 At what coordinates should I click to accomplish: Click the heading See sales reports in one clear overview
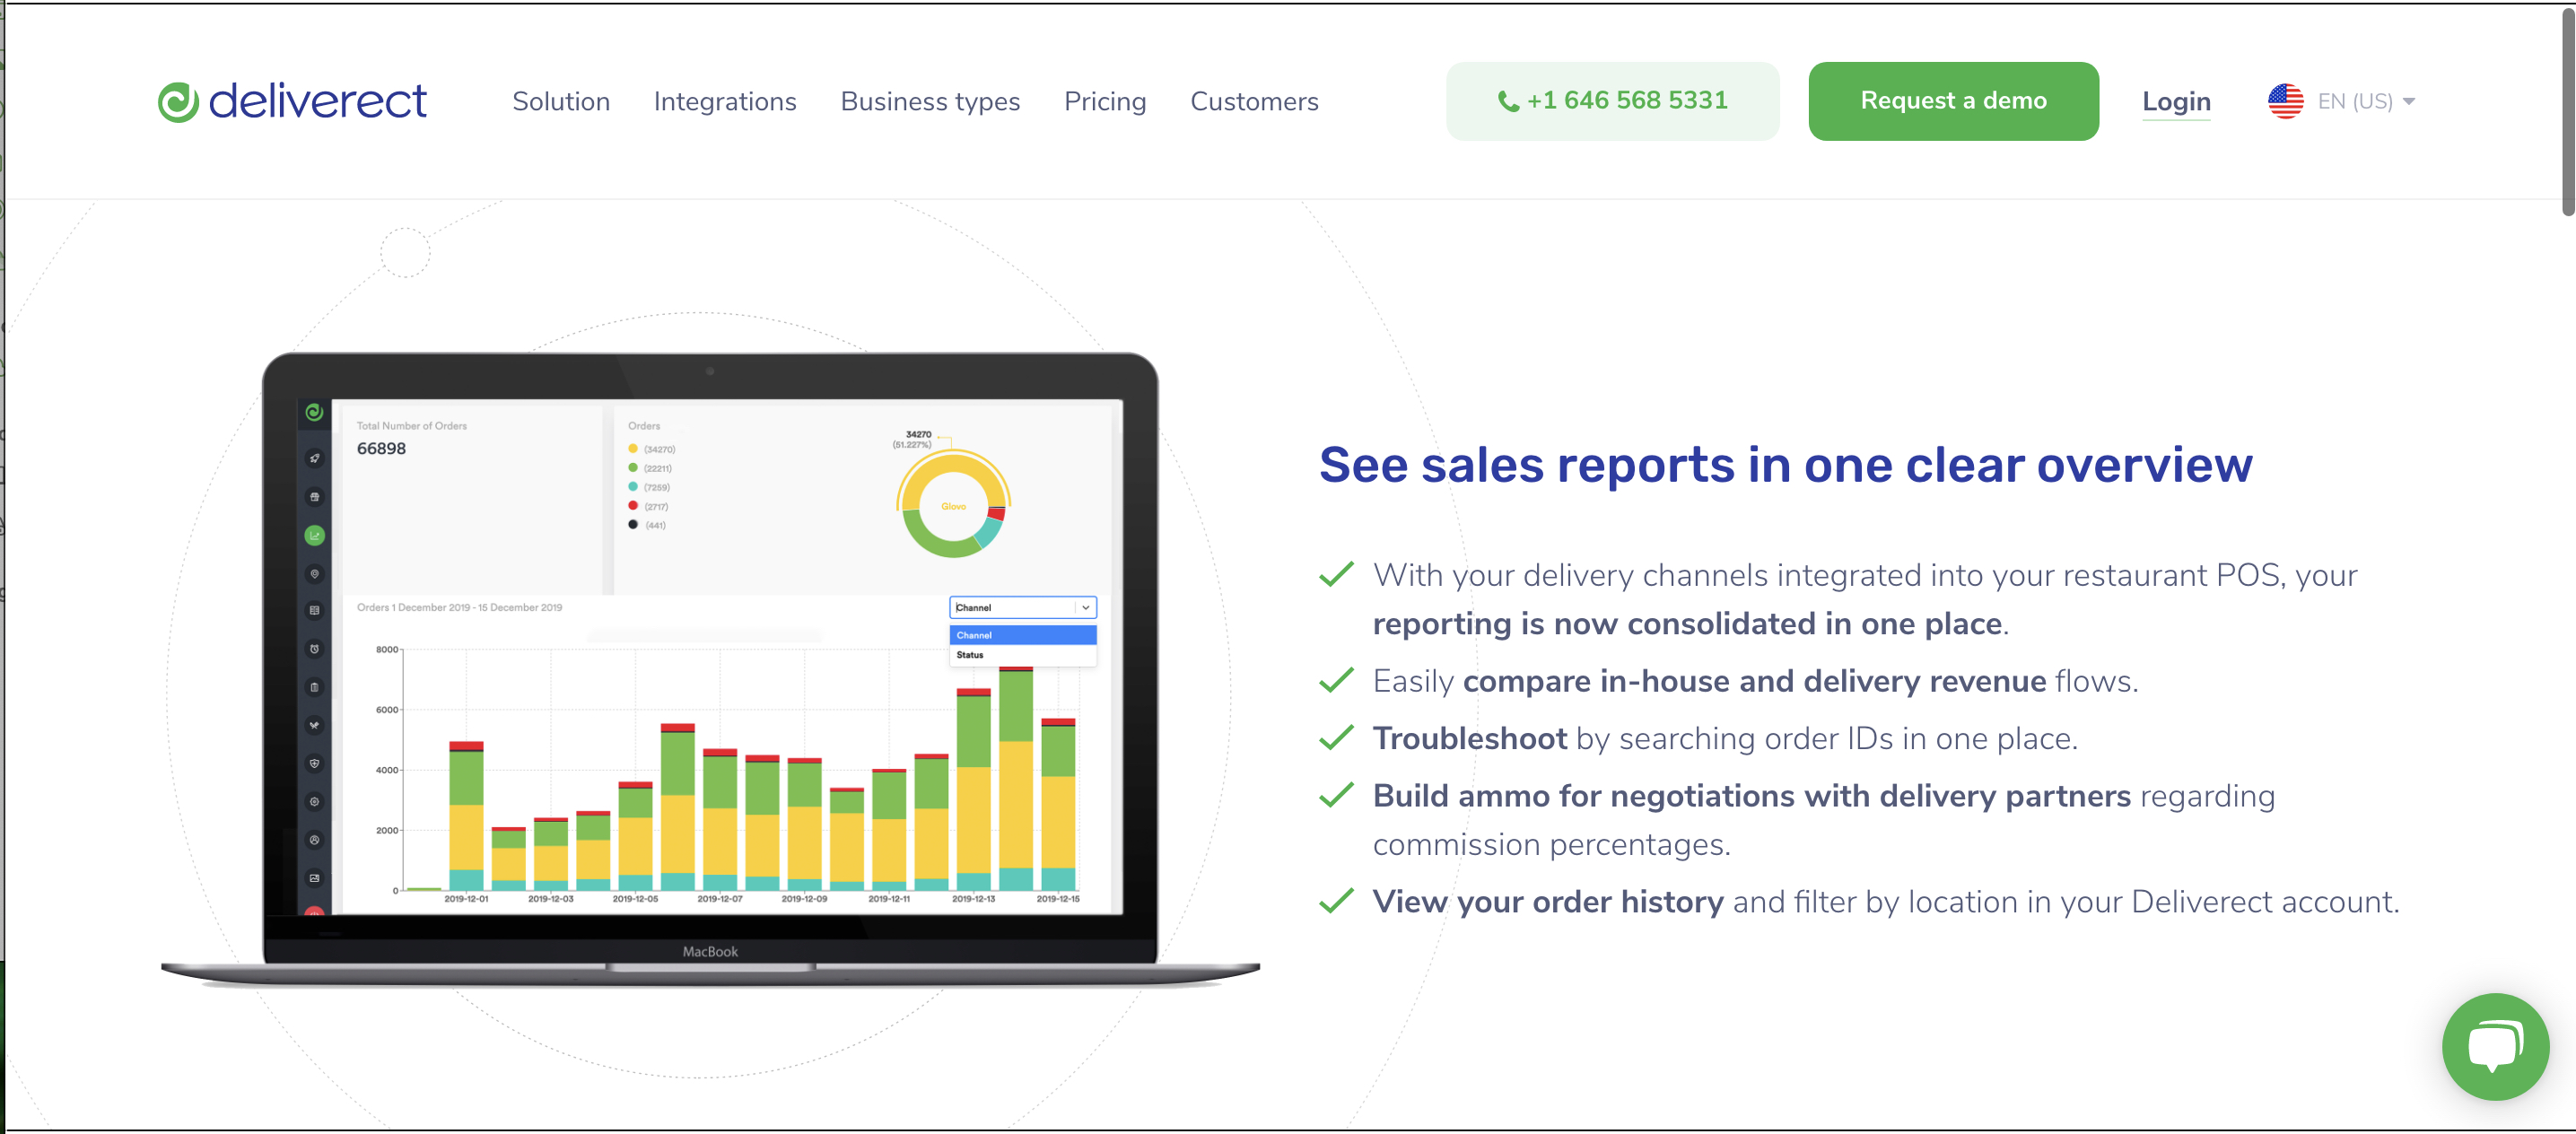tap(1785, 465)
